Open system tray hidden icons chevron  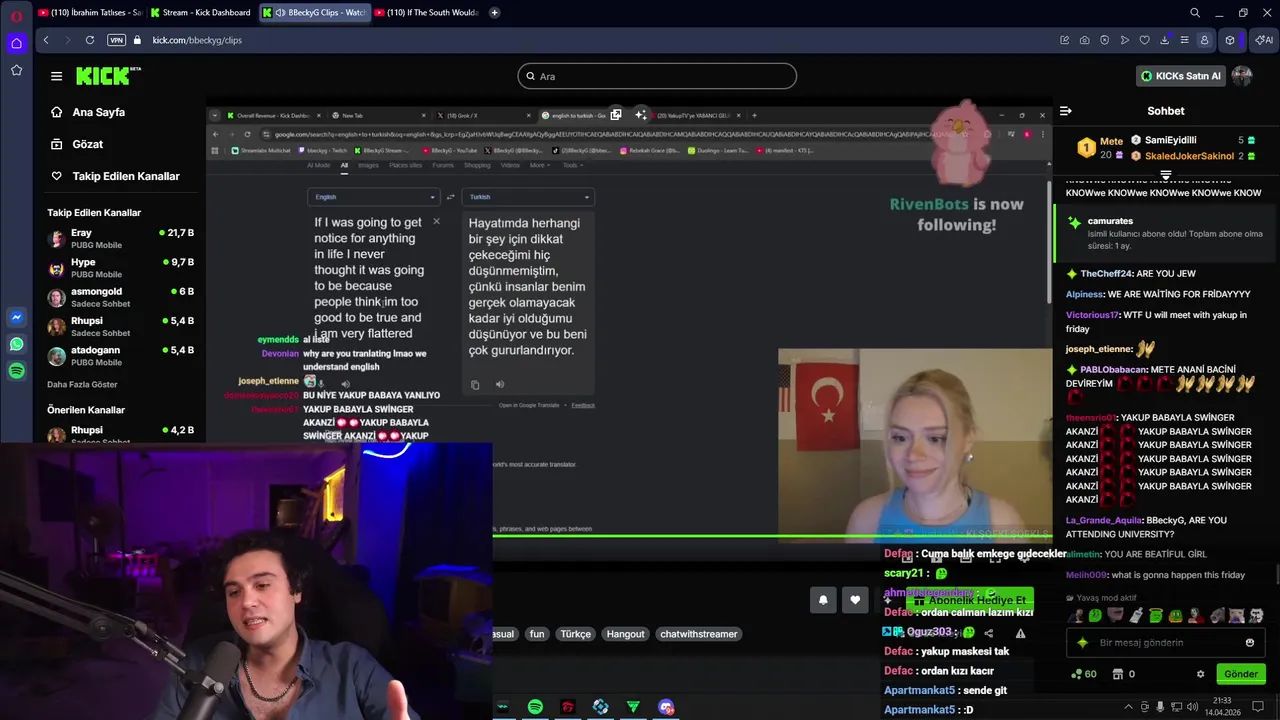[1128, 707]
